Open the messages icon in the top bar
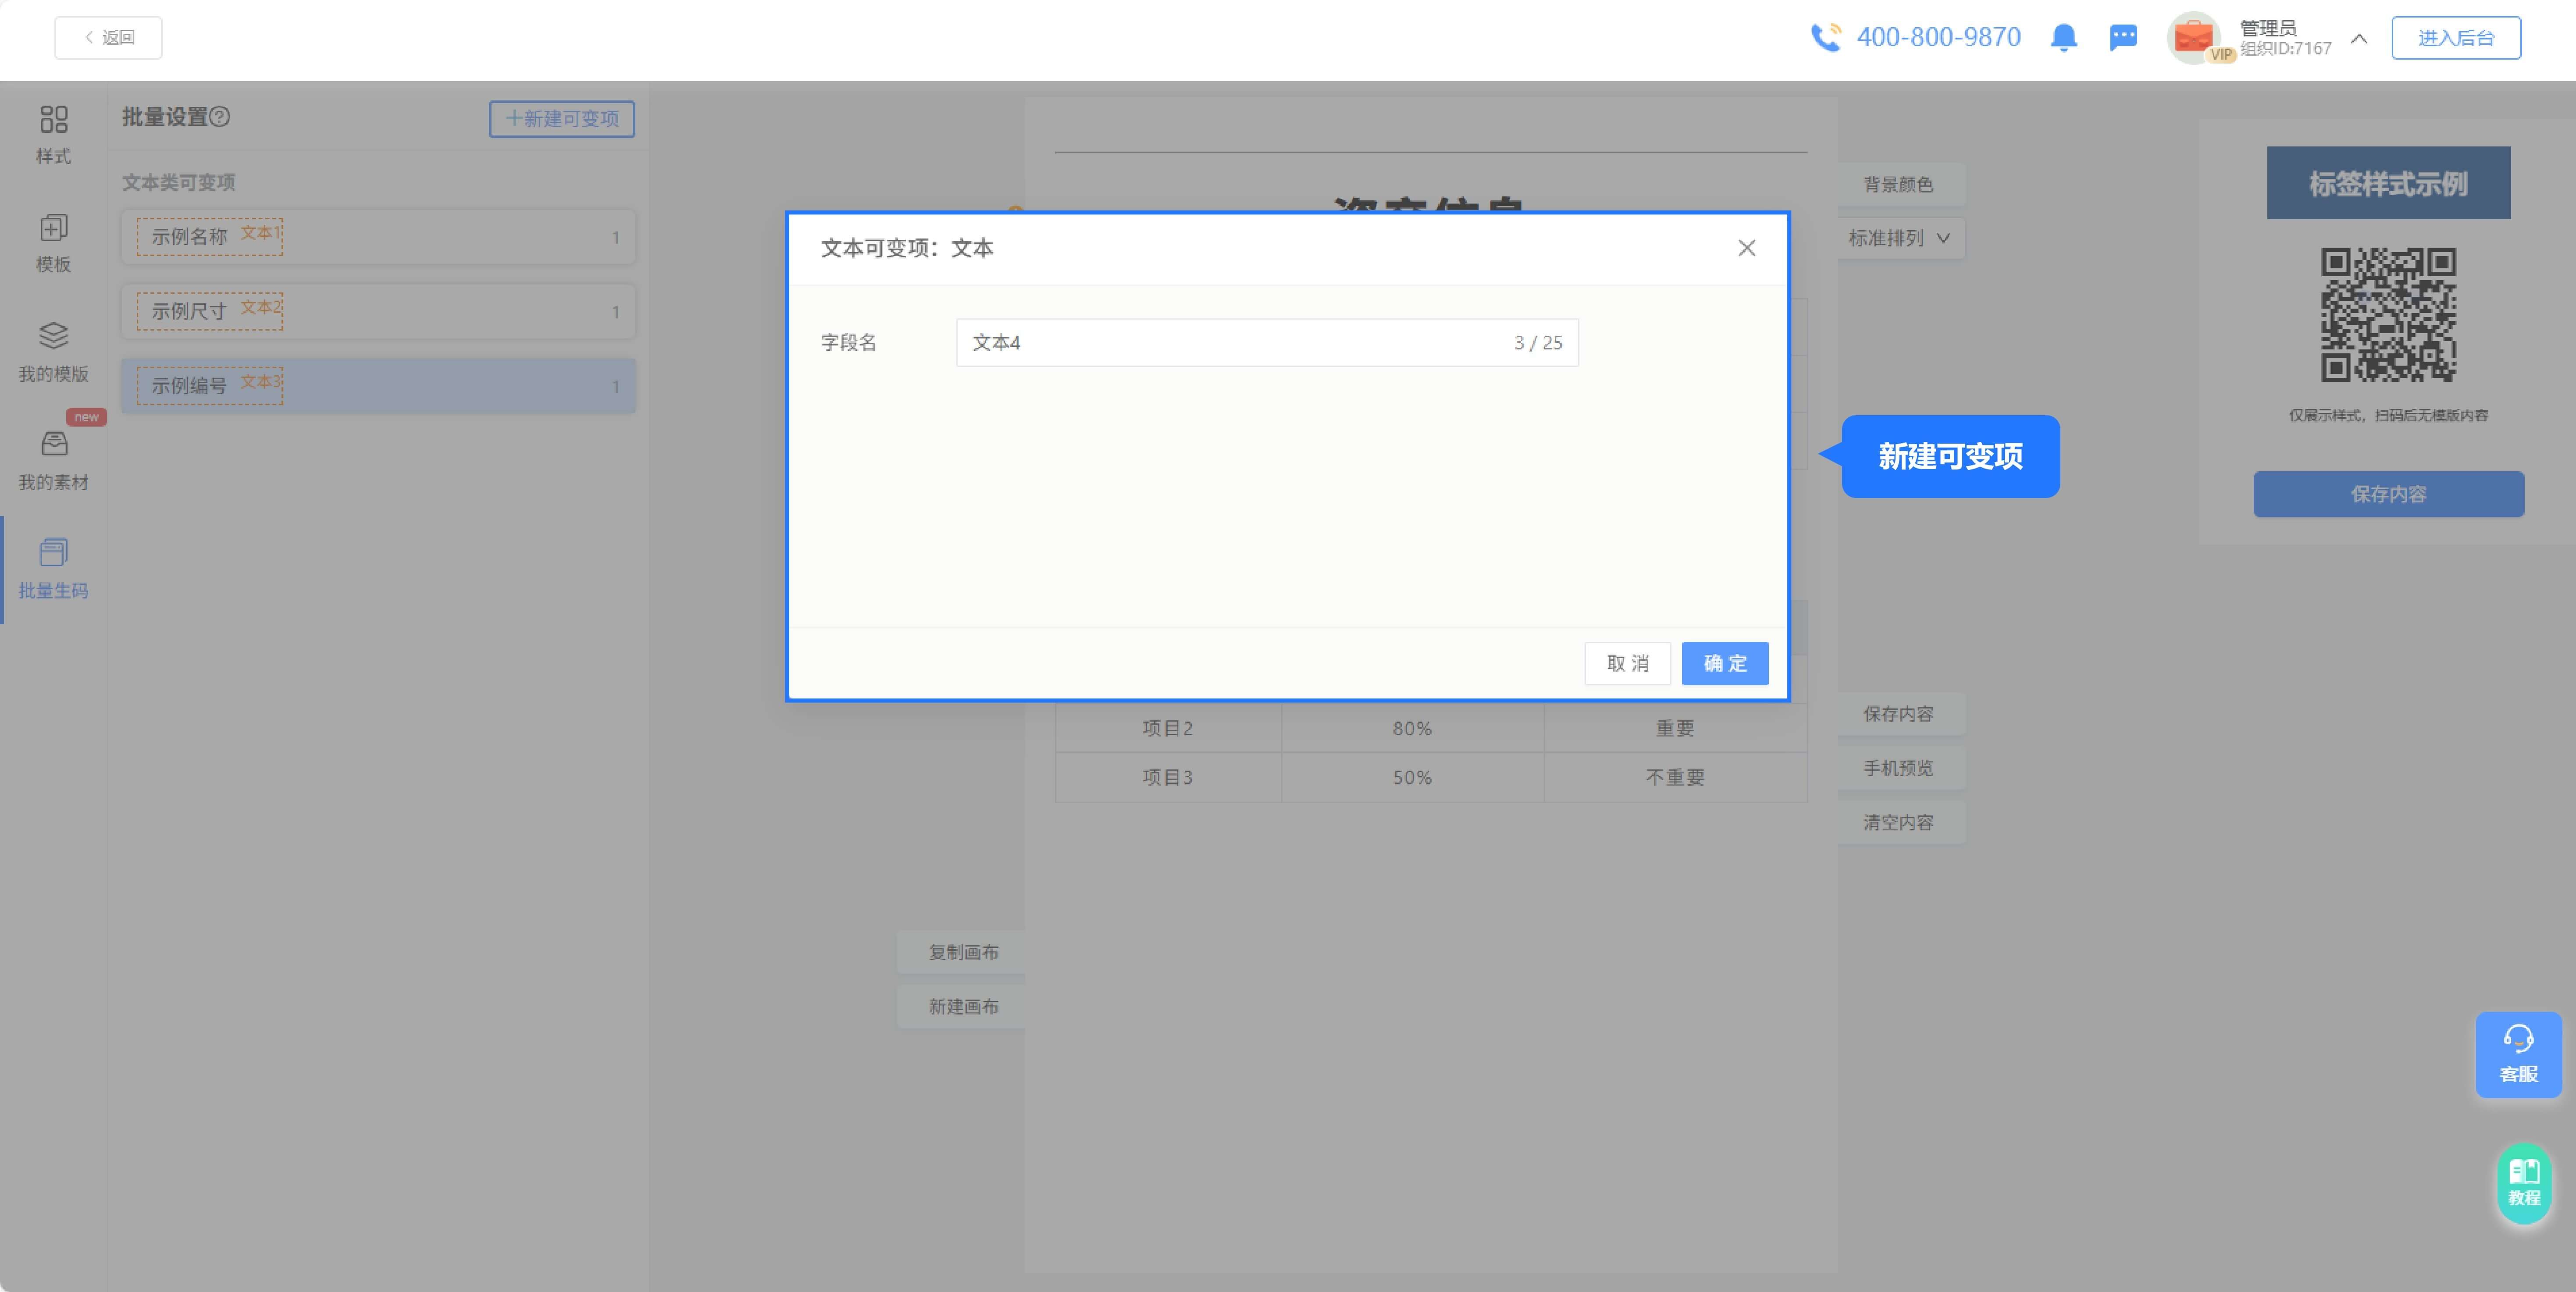This screenshot has height=1292, width=2576. pyautogui.click(x=2122, y=38)
